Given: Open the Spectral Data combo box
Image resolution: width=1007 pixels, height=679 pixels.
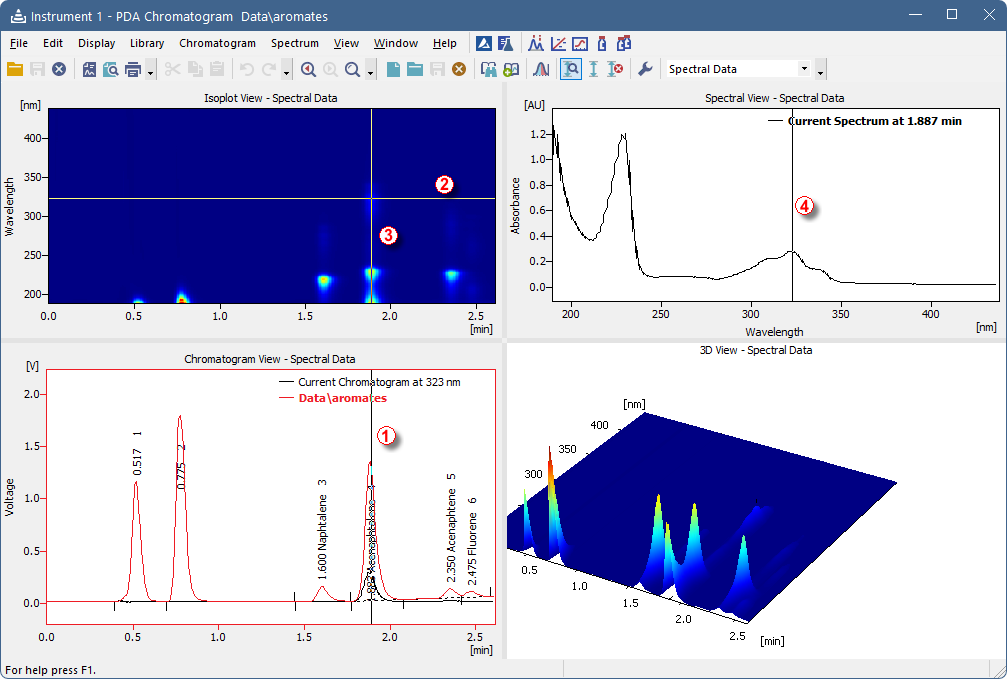Looking at the screenshot, I should [738, 69].
